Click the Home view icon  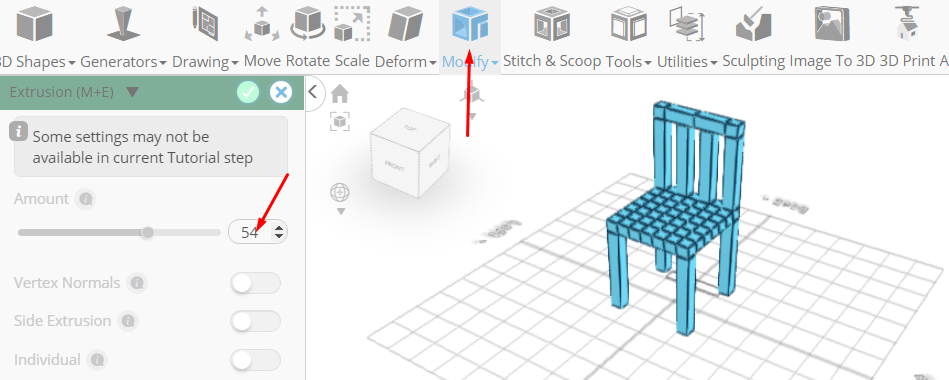(x=340, y=94)
